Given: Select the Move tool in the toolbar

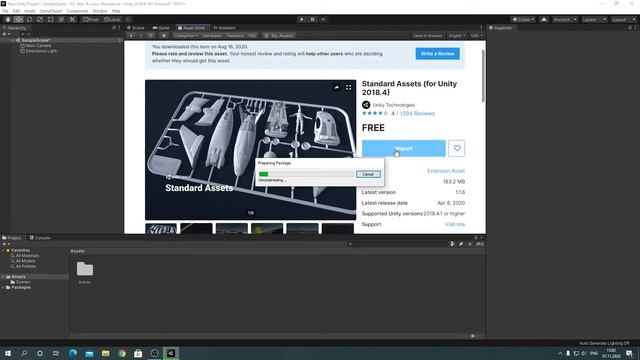Looking at the screenshot, I should 18,20.
